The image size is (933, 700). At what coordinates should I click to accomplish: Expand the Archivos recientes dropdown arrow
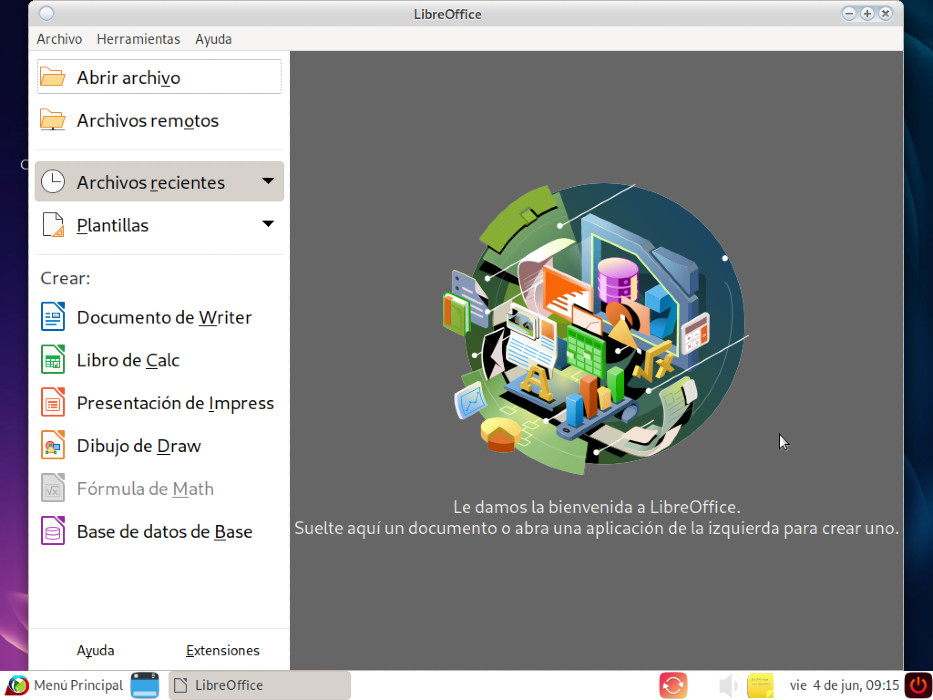point(268,181)
